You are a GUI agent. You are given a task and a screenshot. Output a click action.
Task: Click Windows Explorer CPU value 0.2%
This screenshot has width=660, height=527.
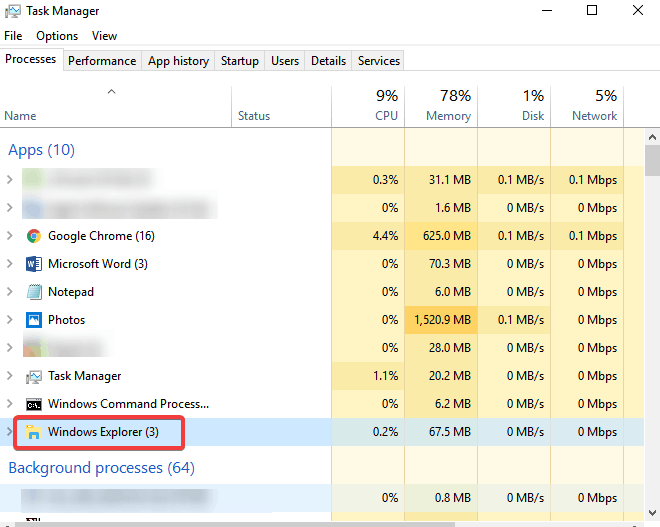pos(385,432)
